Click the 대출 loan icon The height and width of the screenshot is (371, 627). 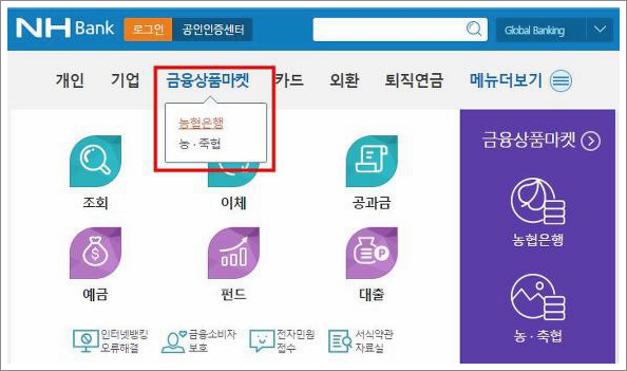pos(371,253)
